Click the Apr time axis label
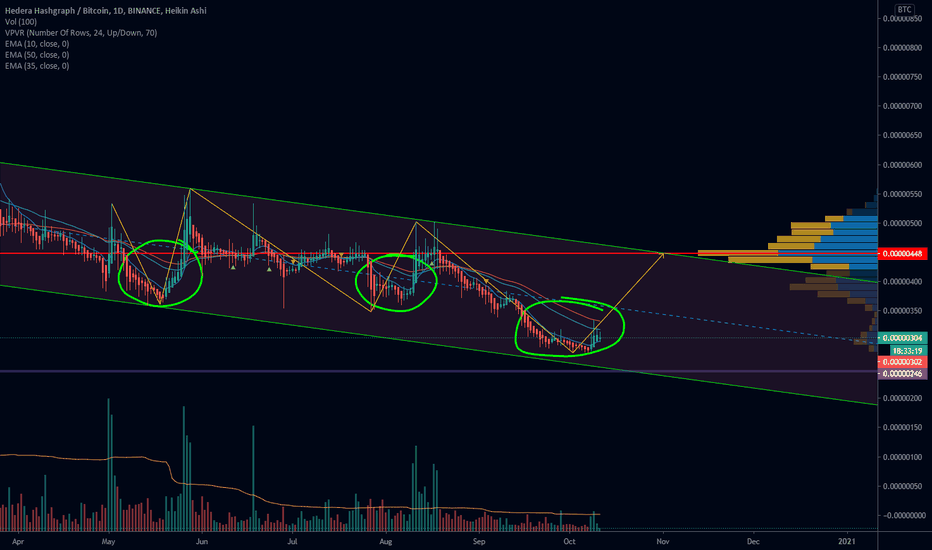The width and height of the screenshot is (932, 550). [x=18, y=542]
